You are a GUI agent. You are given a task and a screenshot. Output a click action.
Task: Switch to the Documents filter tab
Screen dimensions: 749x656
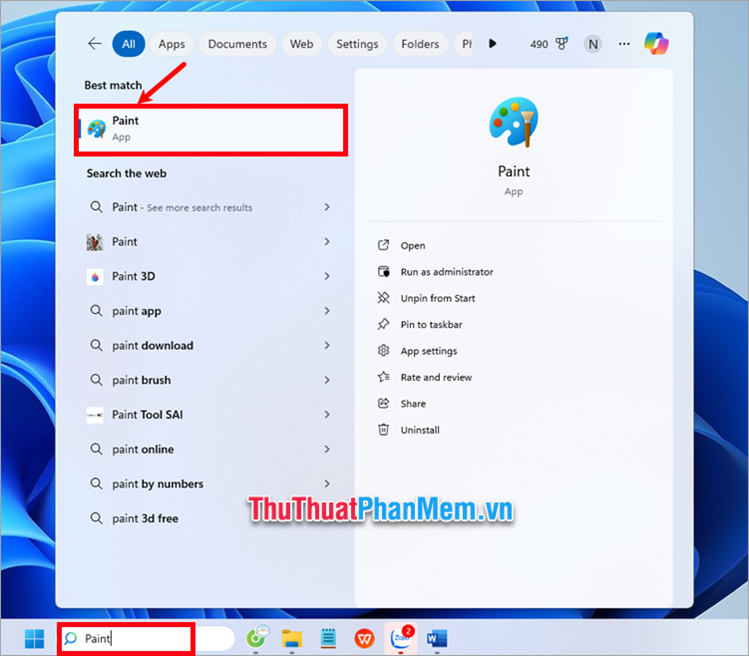tap(237, 44)
